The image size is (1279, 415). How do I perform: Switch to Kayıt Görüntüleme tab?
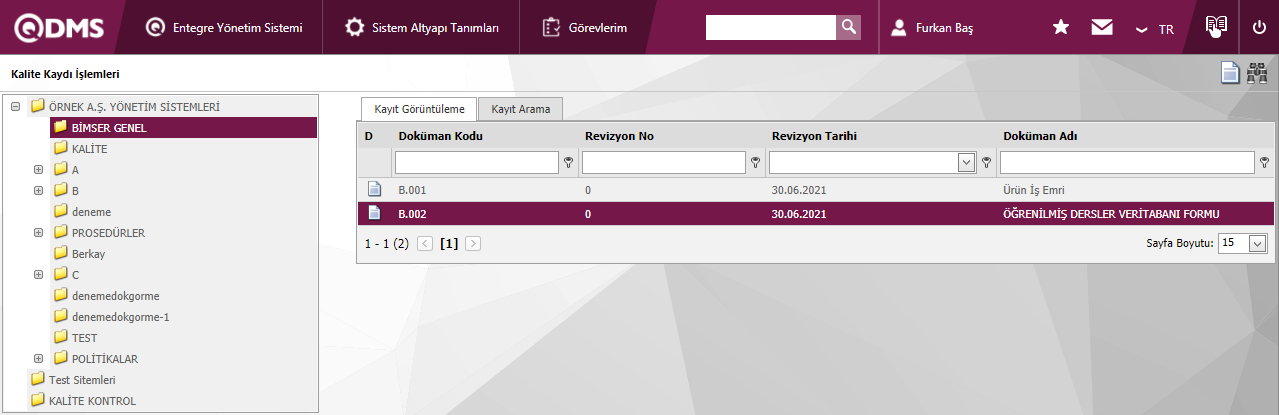(x=418, y=108)
